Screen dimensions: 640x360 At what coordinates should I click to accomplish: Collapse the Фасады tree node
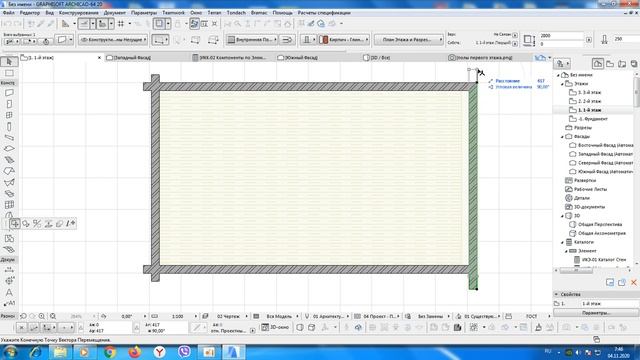click(562, 137)
